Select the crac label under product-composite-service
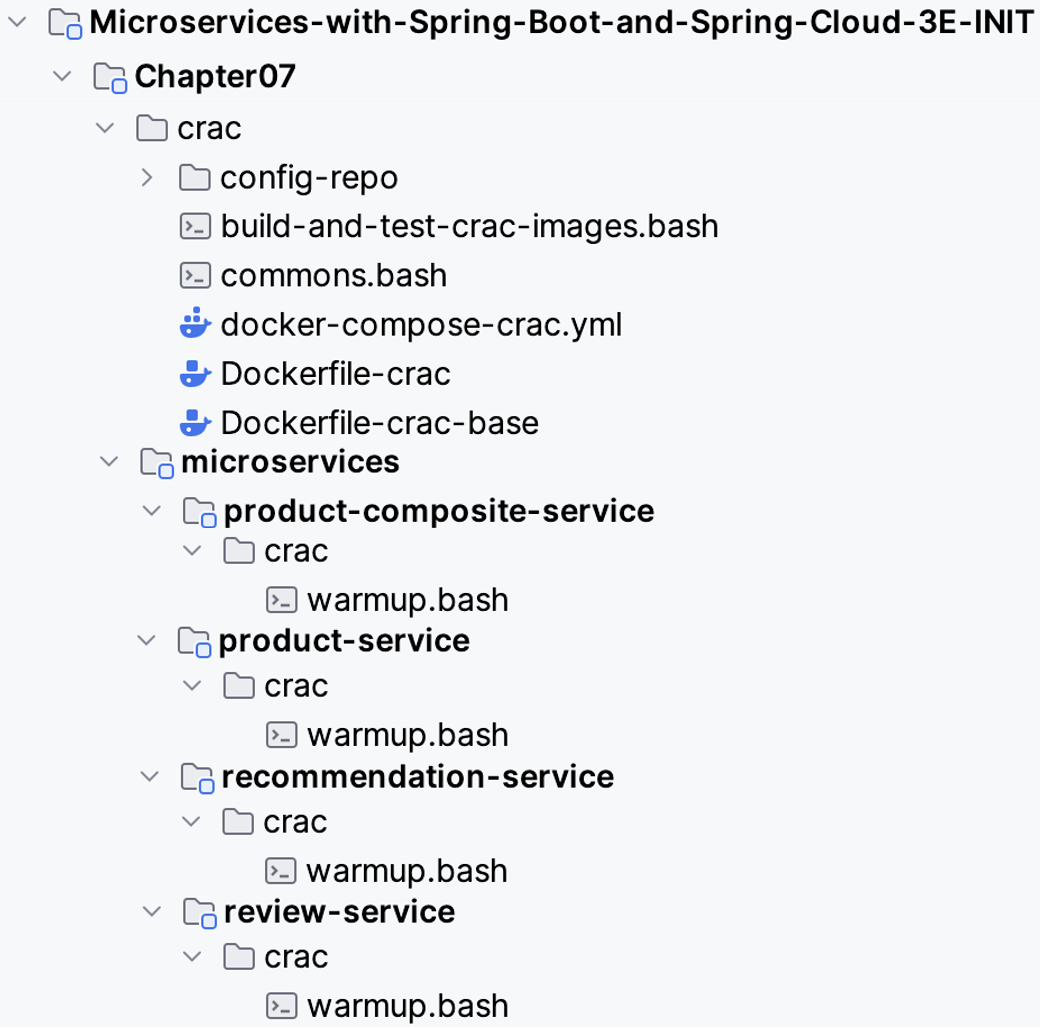The image size is (1040, 1028). (x=296, y=551)
